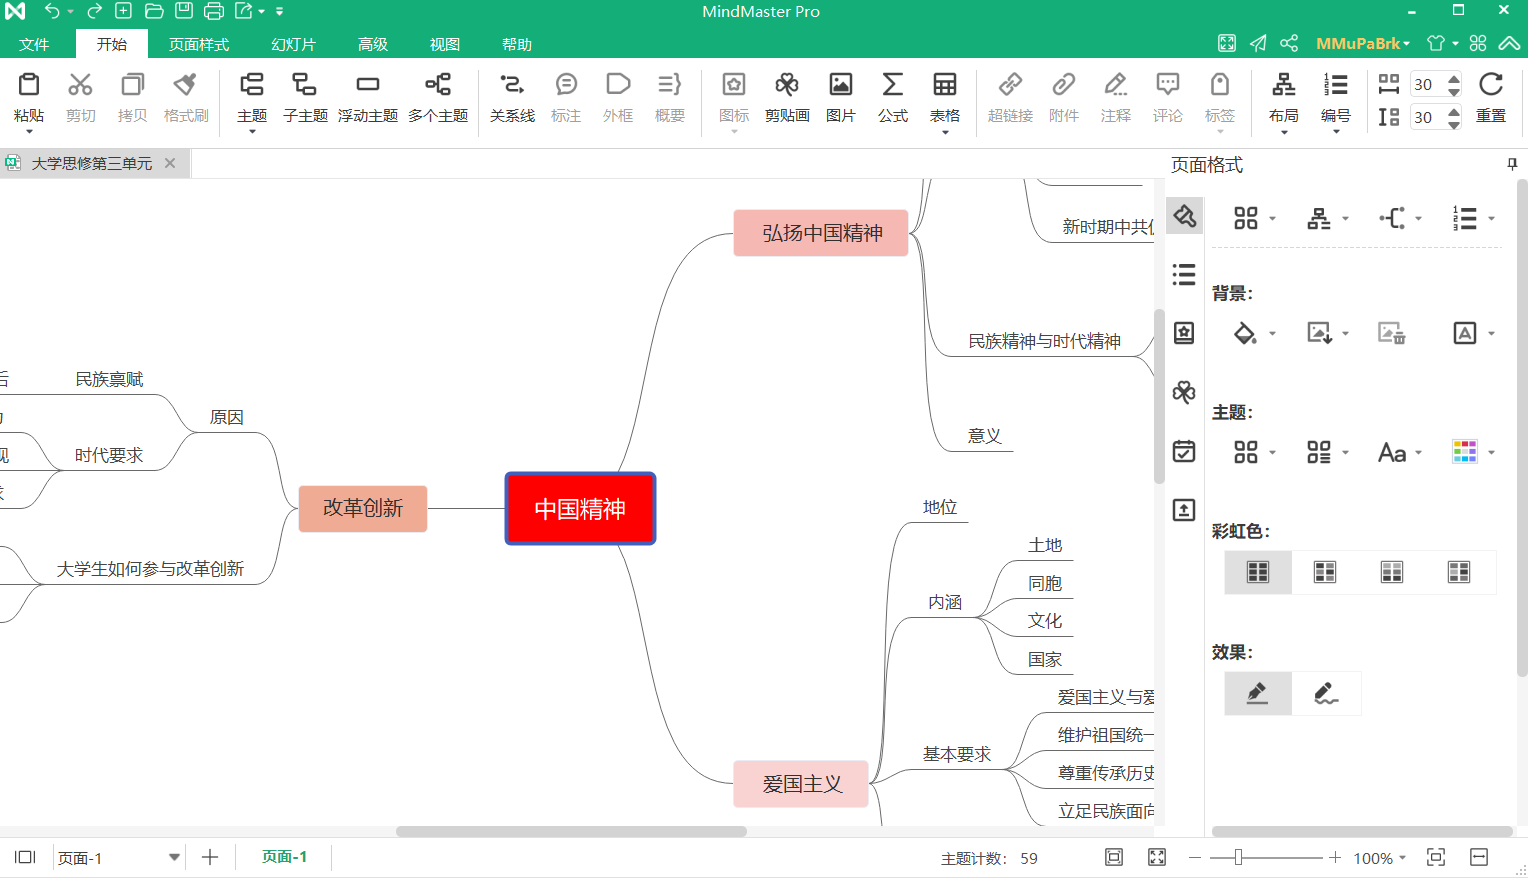The image size is (1528, 878).
Task: Toggle the page thumbnails panel icon
Action: tap(25, 857)
